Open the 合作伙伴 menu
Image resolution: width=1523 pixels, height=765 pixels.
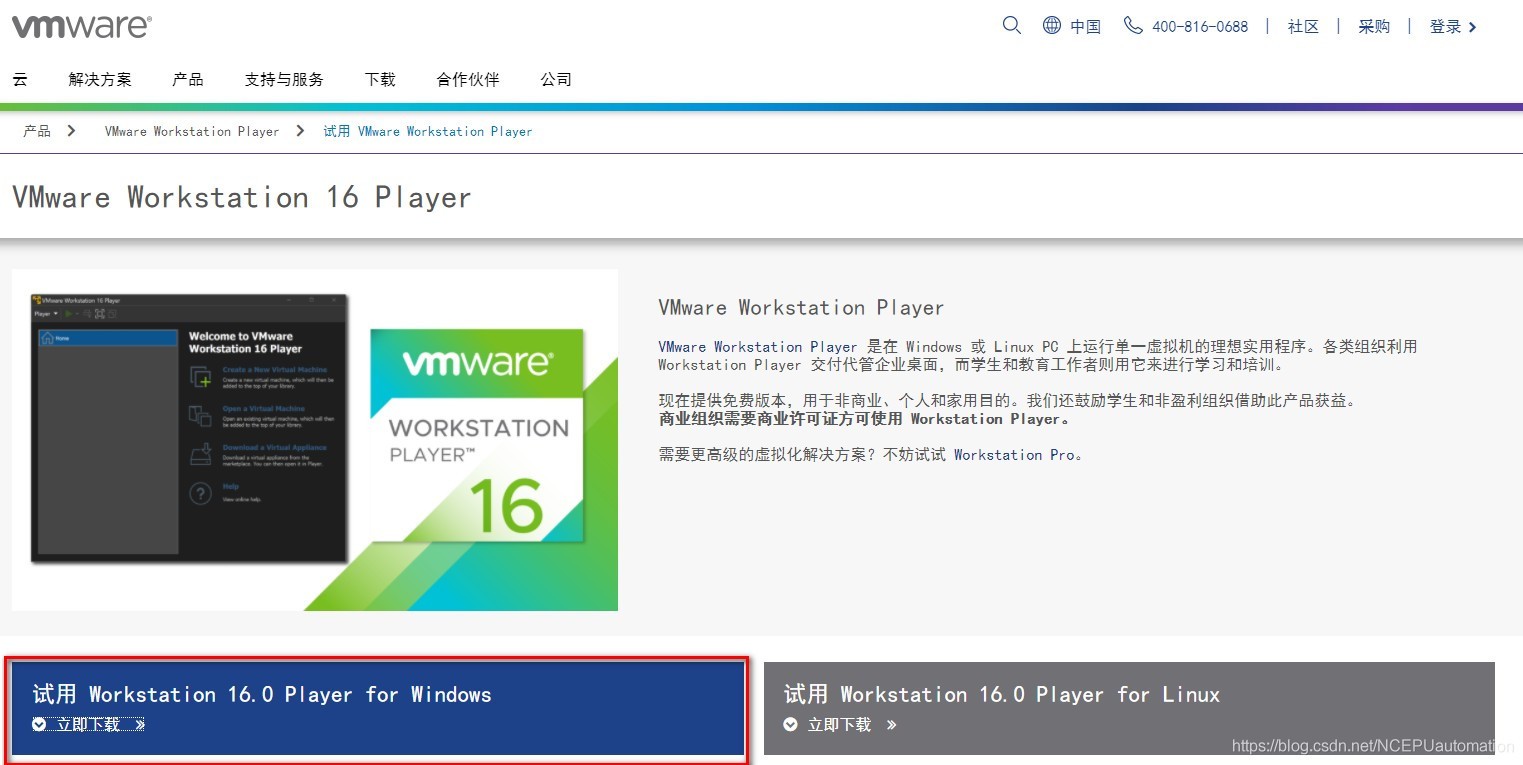[x=468, y=79]
